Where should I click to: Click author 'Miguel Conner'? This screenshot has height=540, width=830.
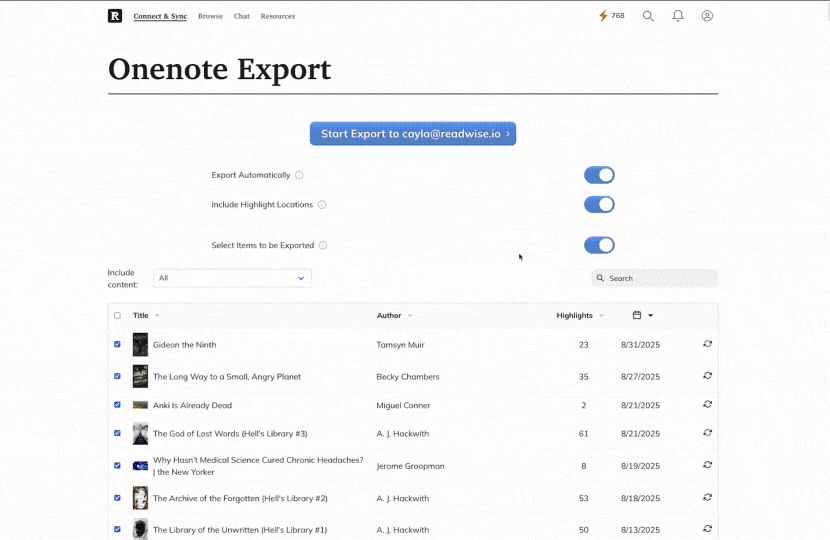403,405
